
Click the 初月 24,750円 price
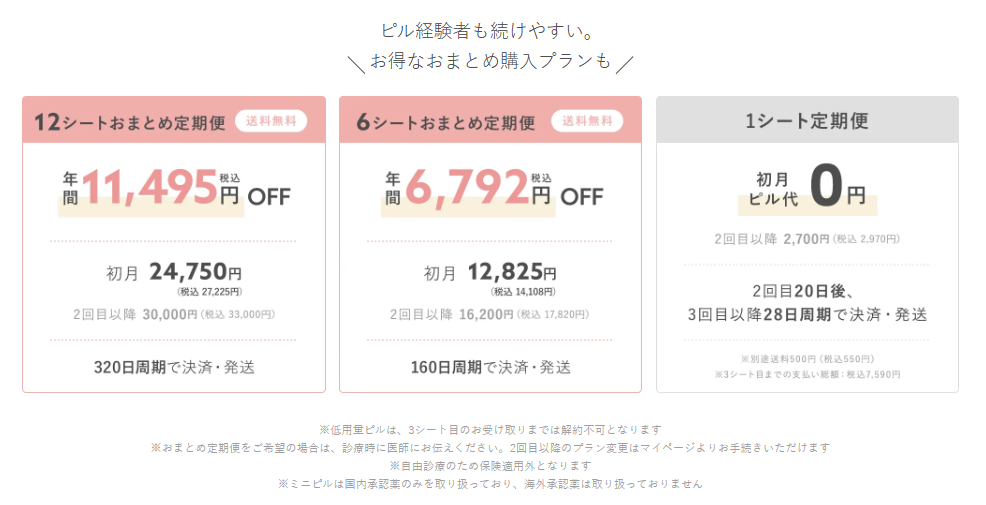pos(174,273)
